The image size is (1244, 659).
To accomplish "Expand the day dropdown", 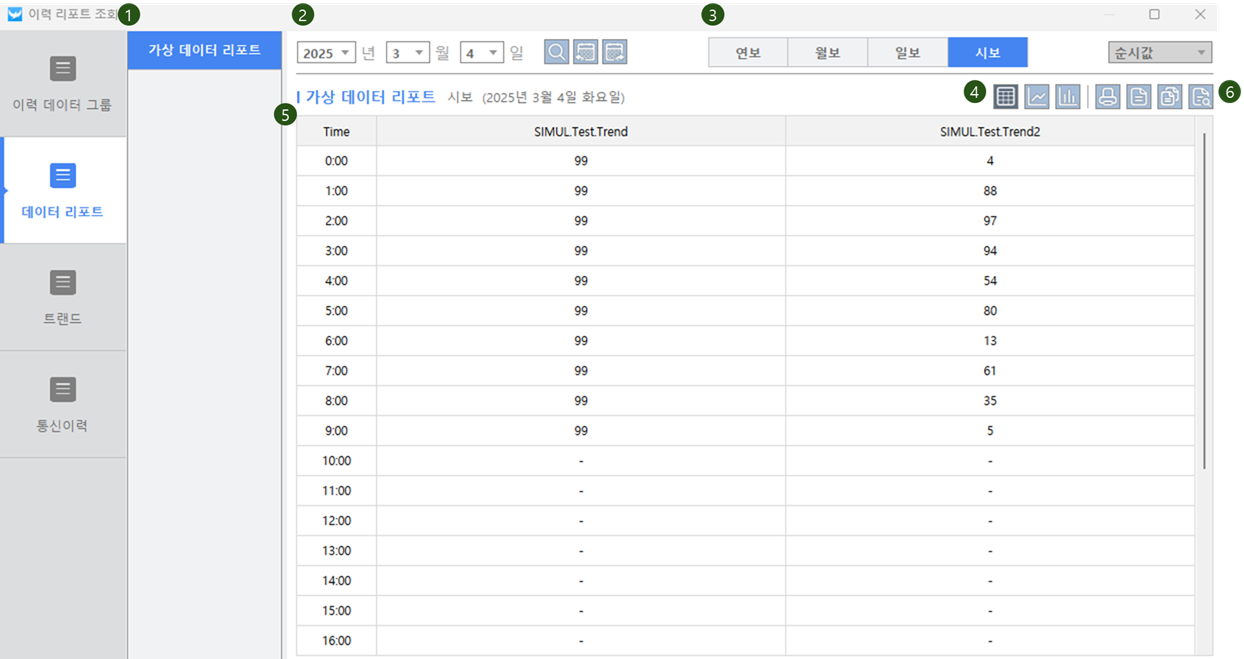I will [x=481, y=53].
